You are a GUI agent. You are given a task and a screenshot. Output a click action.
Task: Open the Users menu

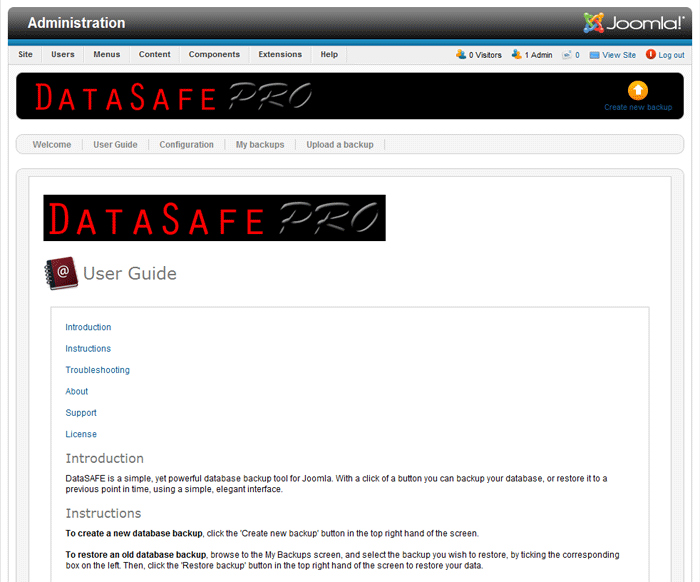pyautogui.click(x=62, y=54)
